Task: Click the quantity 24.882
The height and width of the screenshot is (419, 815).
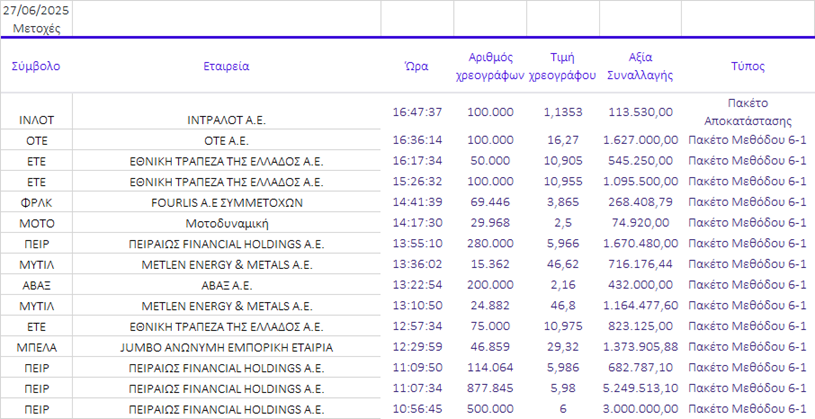Action: pyautogui.click(x=490, y=306)
